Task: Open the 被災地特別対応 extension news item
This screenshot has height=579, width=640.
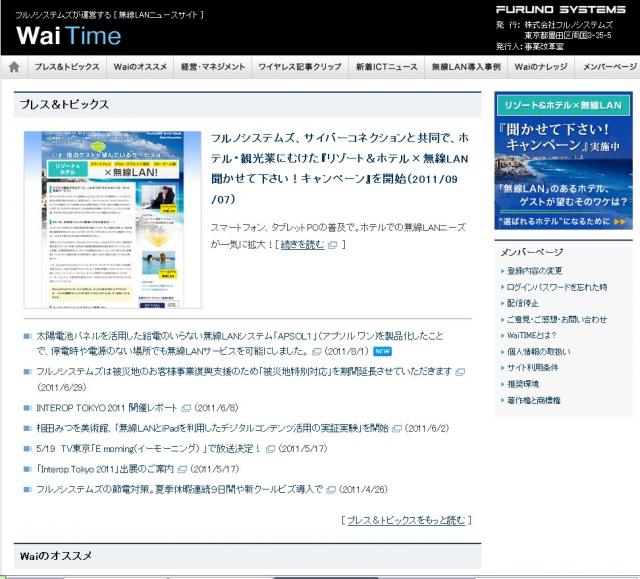Action: (244, 371)
